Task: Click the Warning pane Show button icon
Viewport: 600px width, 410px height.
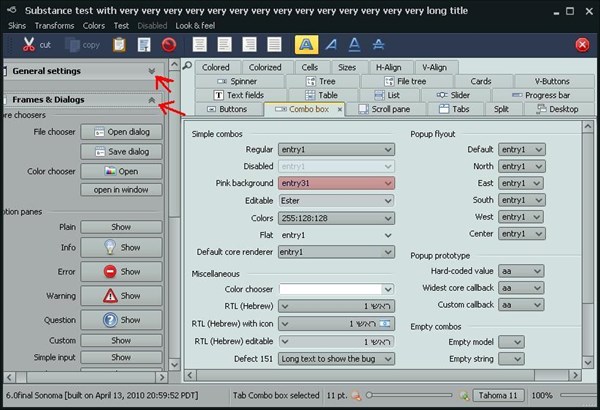Action: pyautogui.click(x=111, y=296)
